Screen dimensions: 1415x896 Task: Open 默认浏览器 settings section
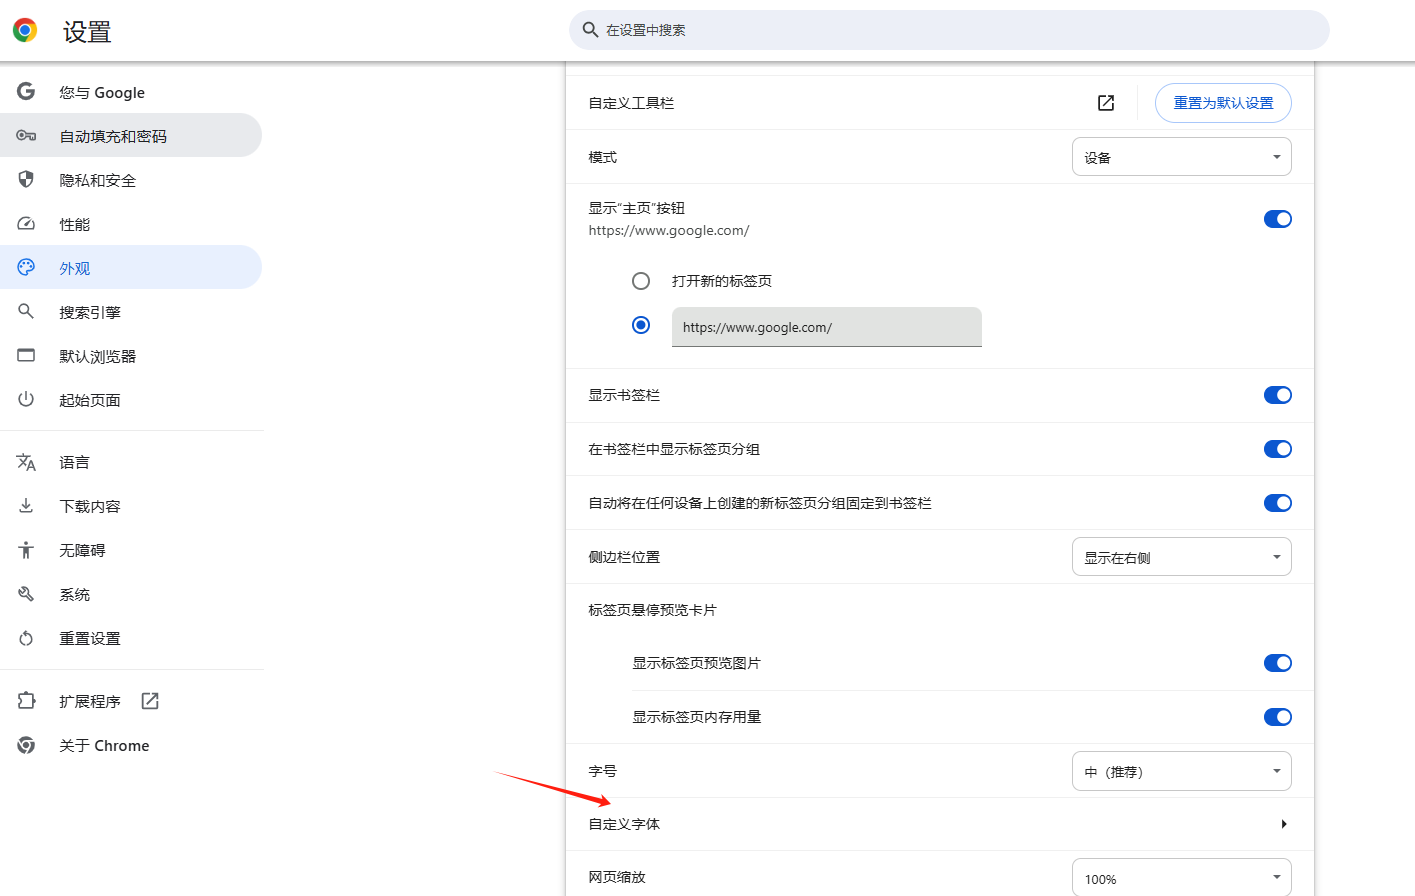(131, 356)
